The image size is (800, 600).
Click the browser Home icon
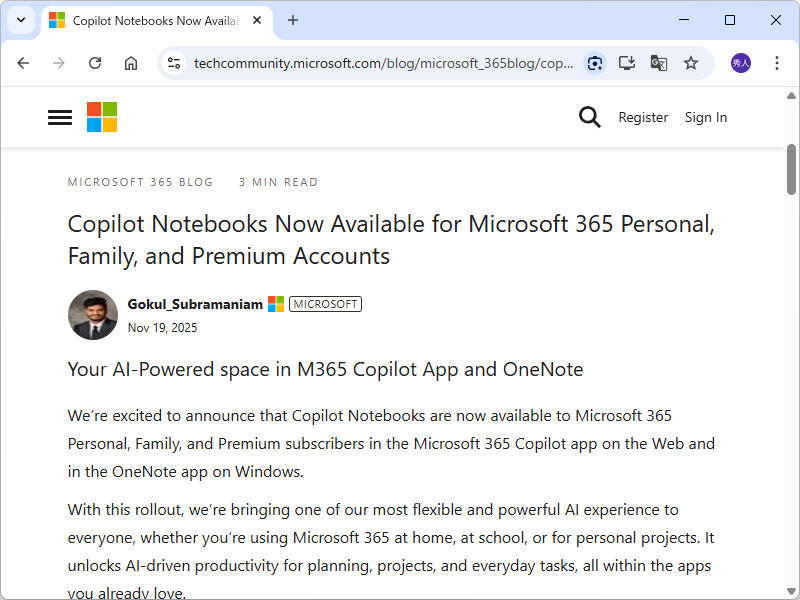[x=131, y=63]
